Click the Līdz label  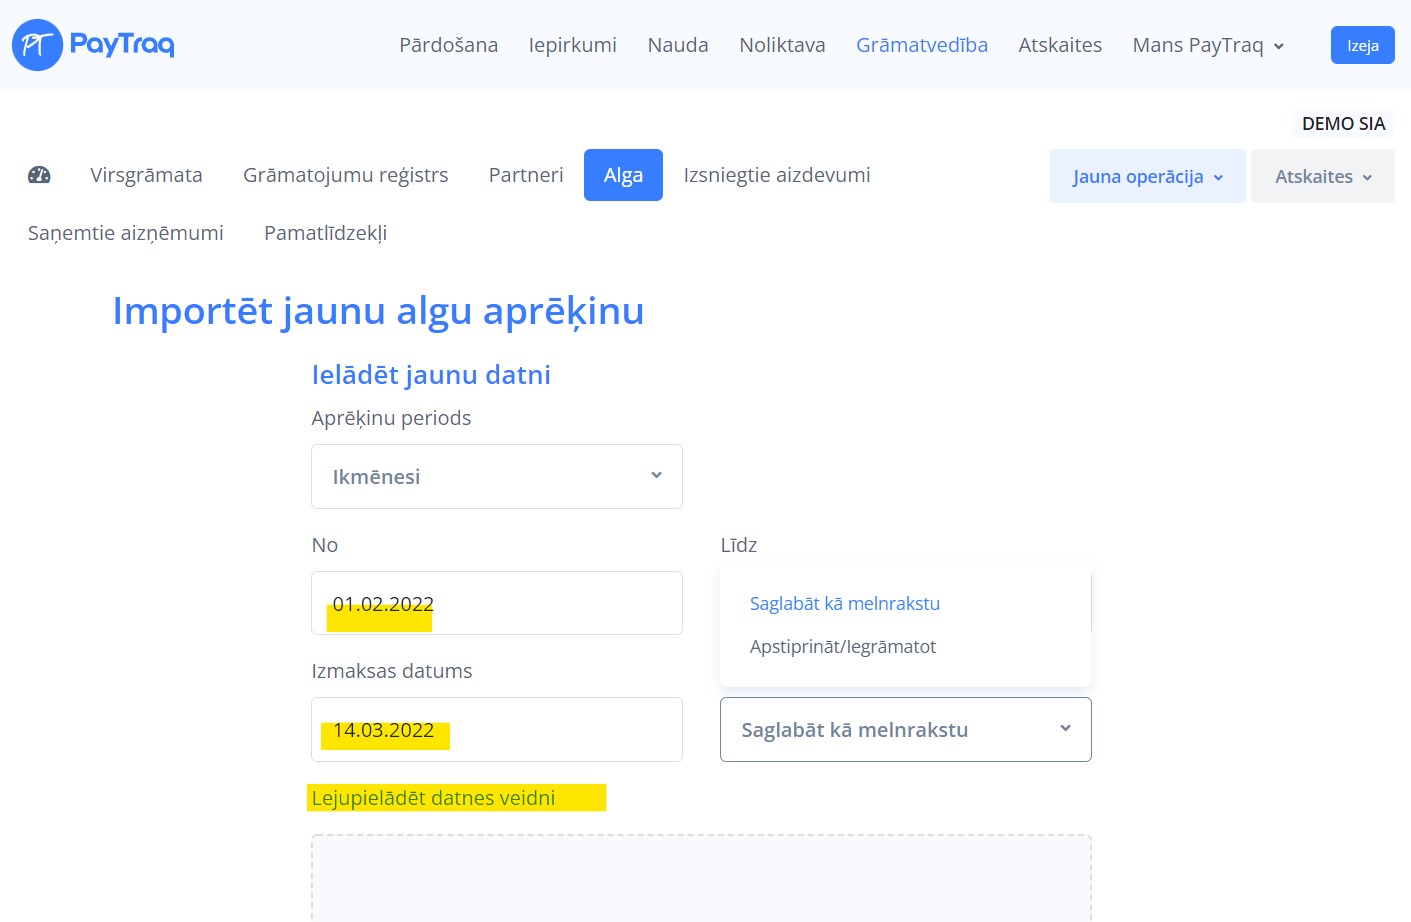click(739, 545)
